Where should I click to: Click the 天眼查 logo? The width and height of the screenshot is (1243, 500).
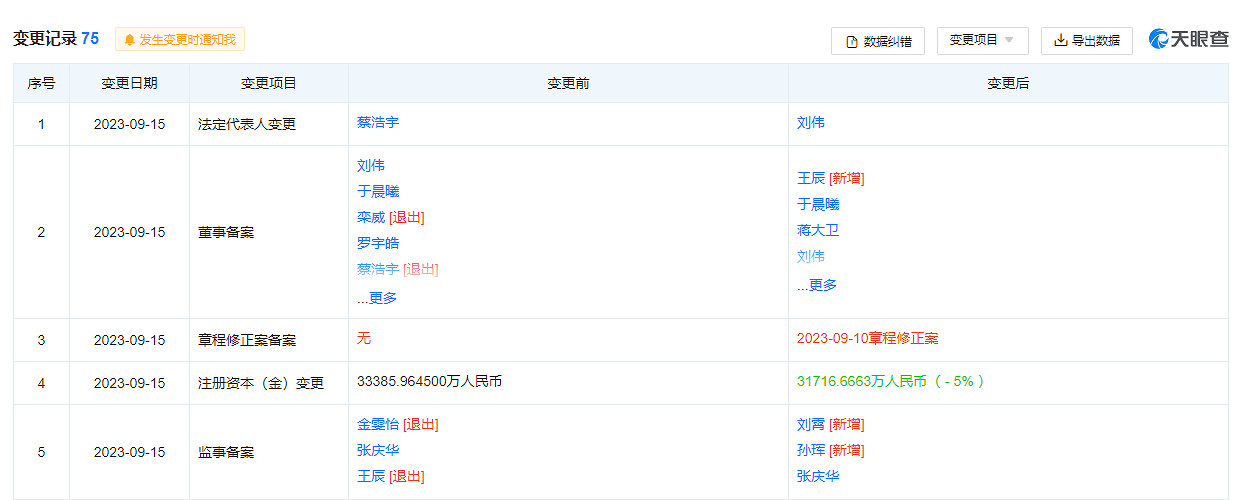click(1188, 40)
